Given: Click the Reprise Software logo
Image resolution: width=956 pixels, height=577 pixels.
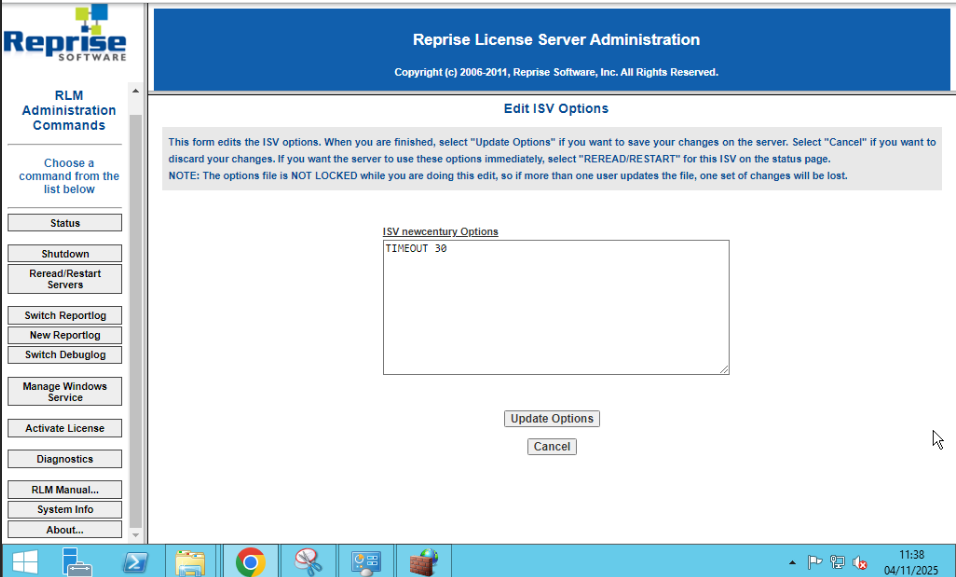Looking at the screenshot, I should tap(65, 34).
